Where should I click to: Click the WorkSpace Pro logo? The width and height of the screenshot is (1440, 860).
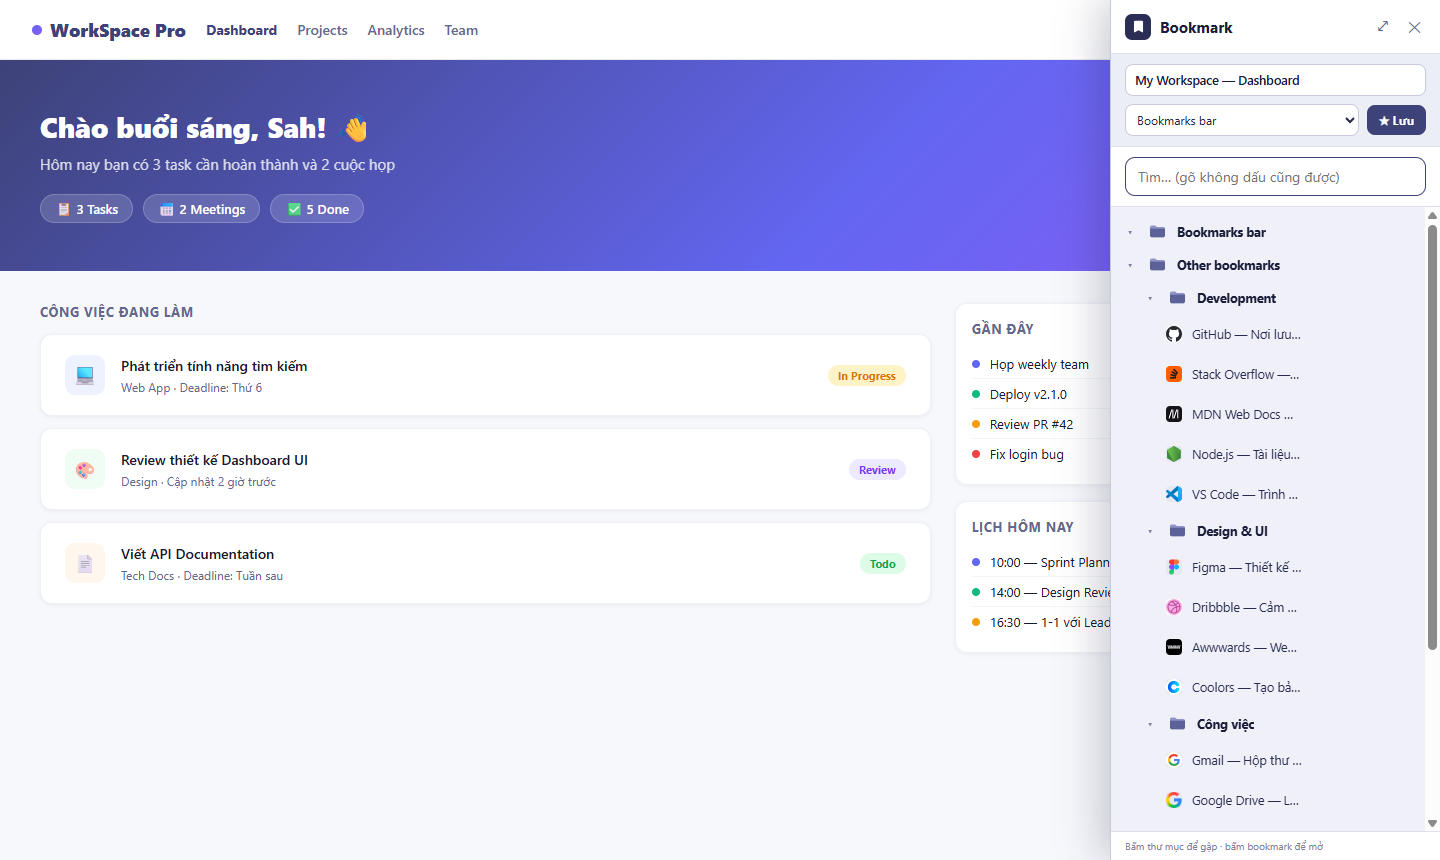tap(109, 30)
